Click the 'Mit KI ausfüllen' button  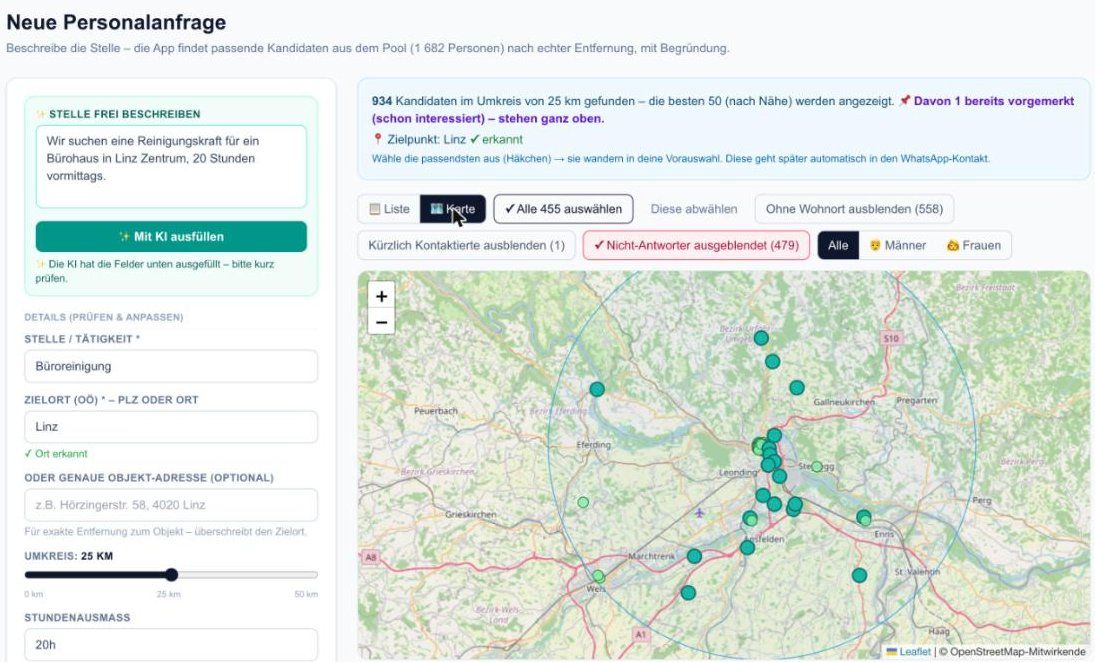click(171, 237)
